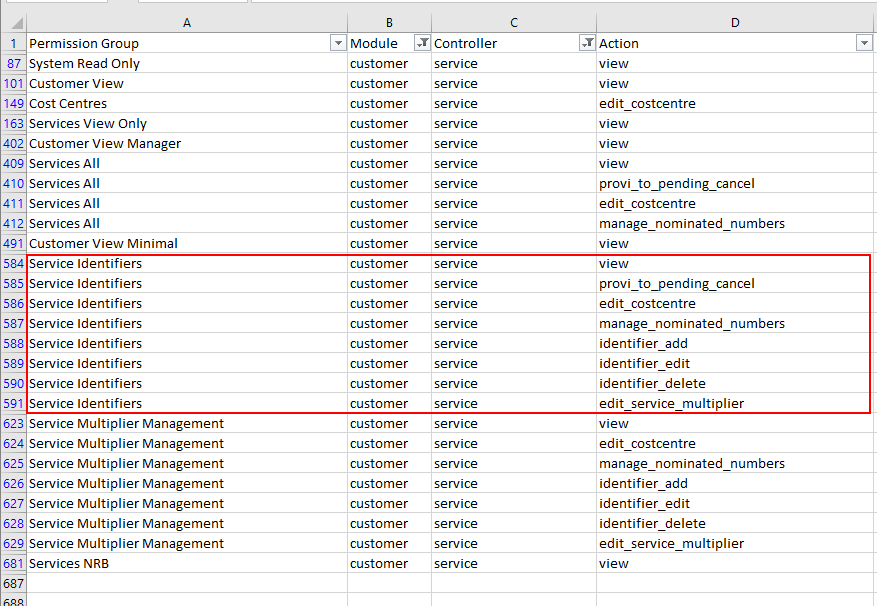
Task: Click the 'identifier_delete' cell in row 590
Action: (652, 383)
